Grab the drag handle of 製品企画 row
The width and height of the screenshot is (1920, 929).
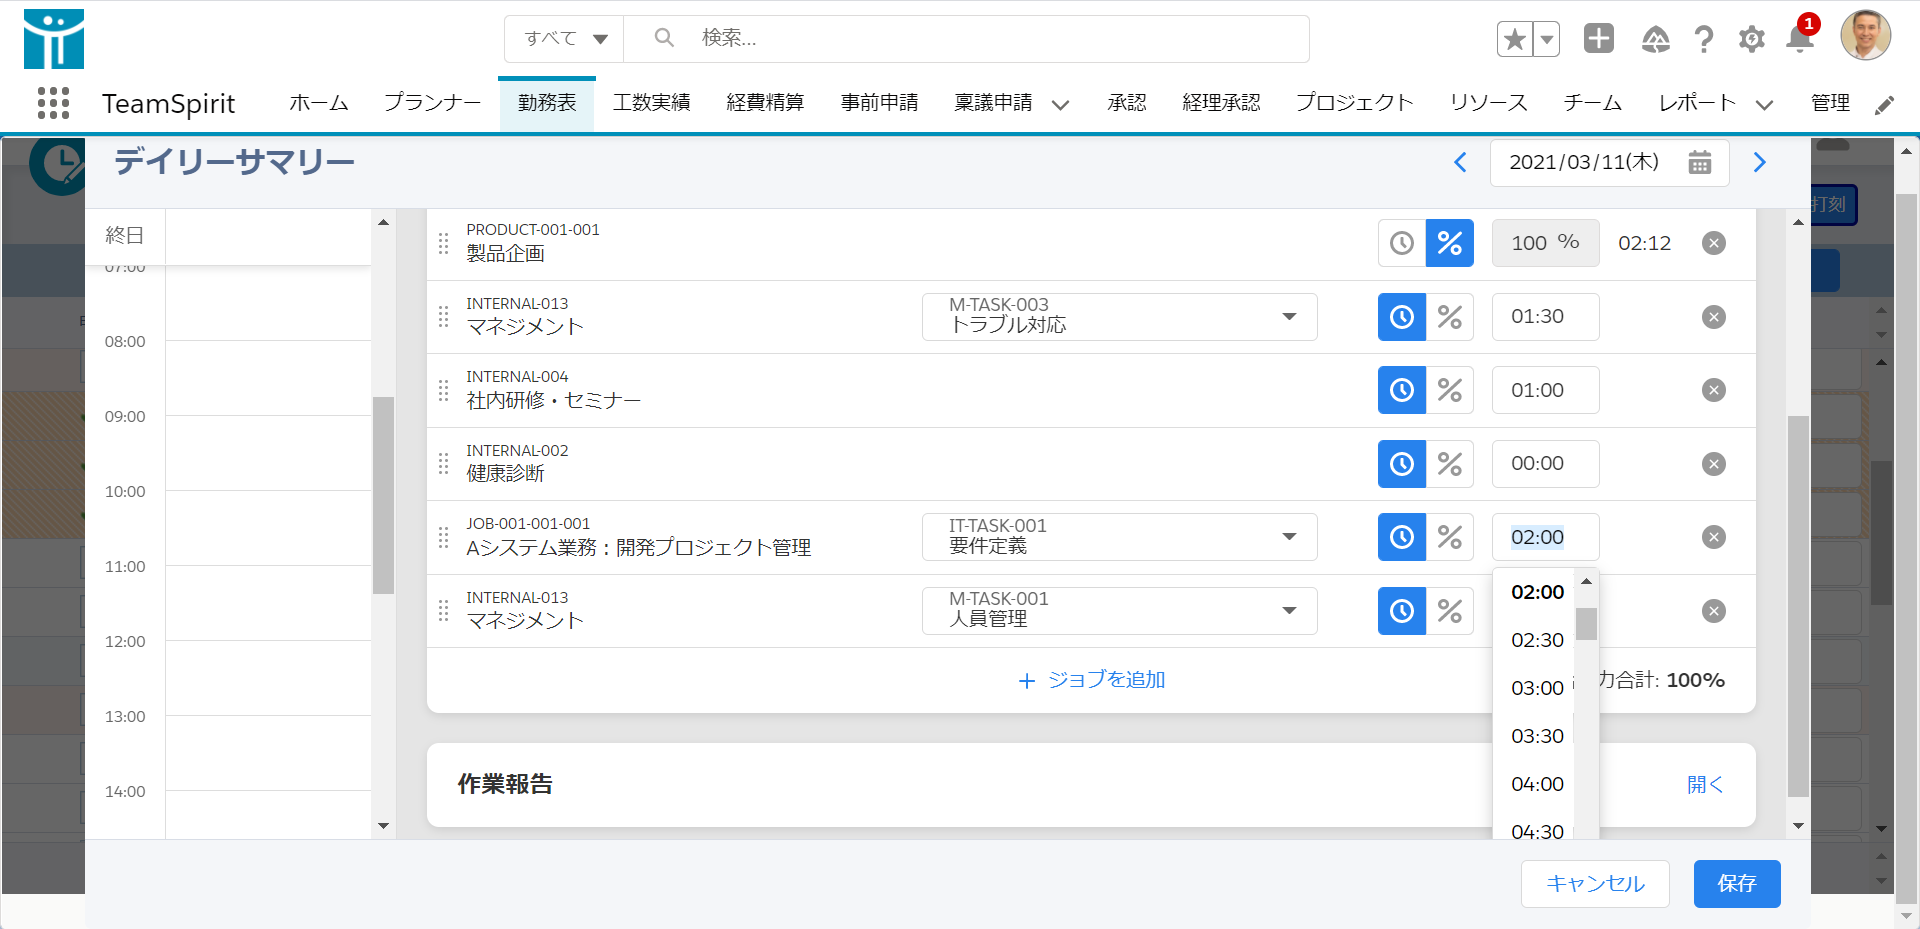click(443, 243)
